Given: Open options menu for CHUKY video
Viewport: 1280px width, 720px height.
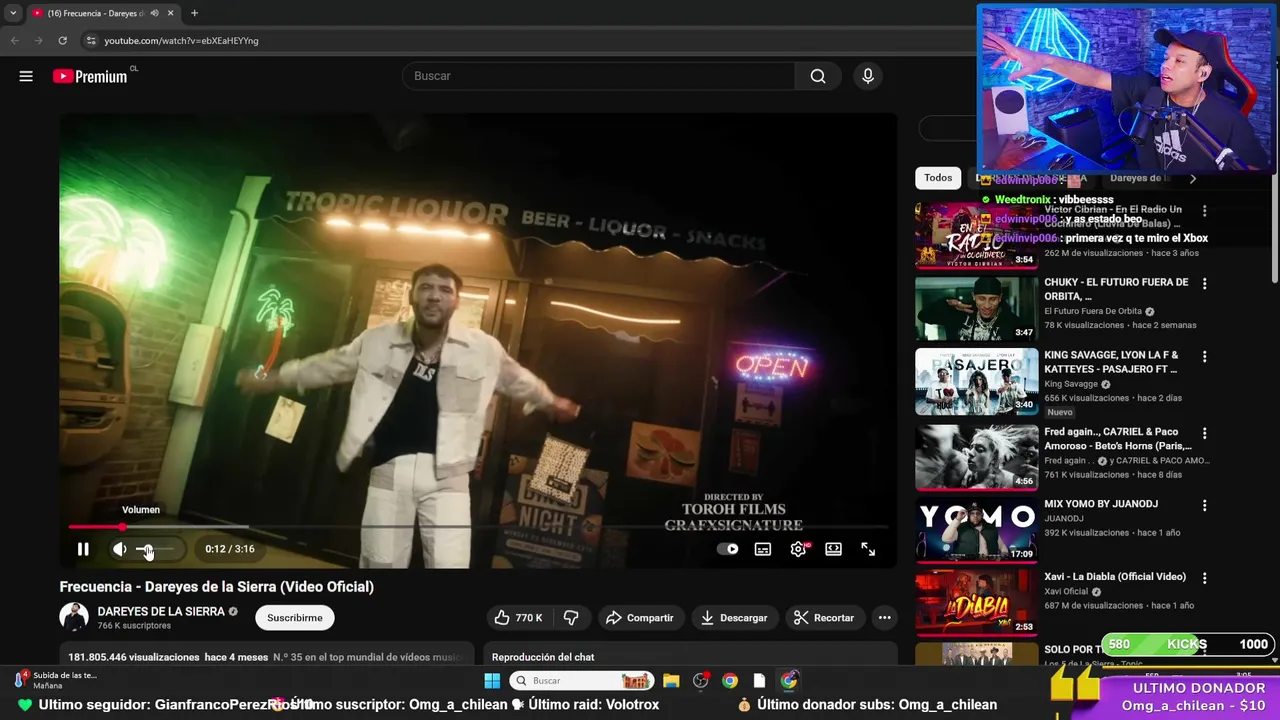Looking at the screenshot, I should (1205, 284).
